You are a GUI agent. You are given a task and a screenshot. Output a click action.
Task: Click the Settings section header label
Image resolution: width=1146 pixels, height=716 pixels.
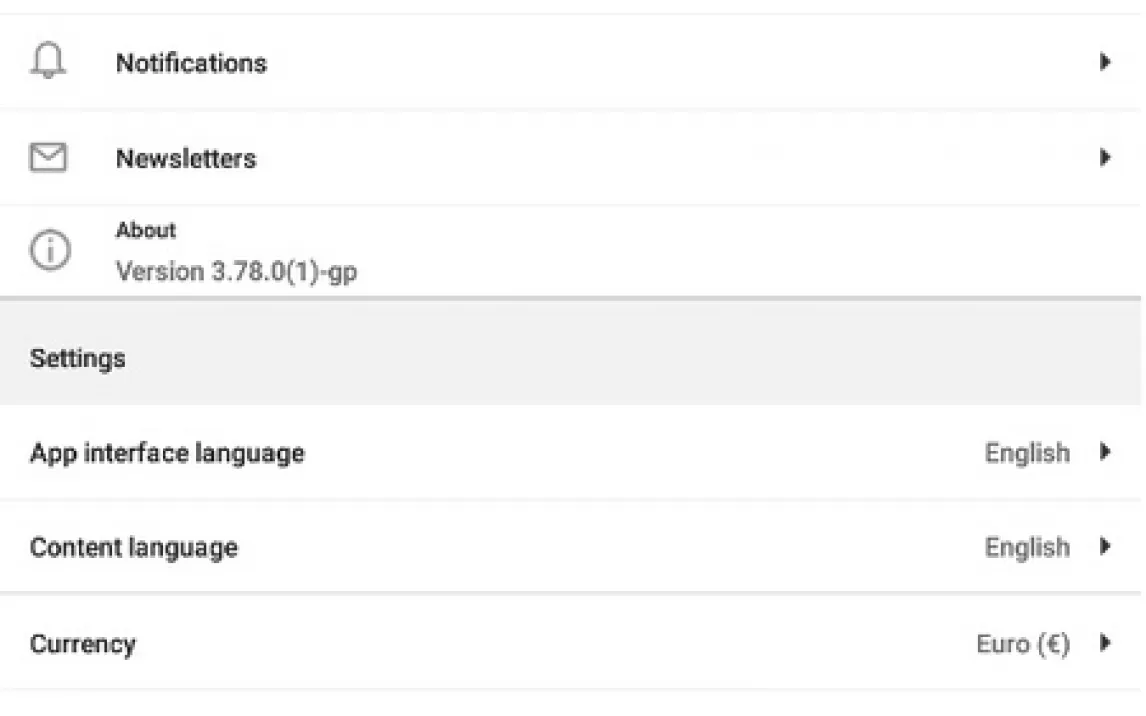[77, 358]
